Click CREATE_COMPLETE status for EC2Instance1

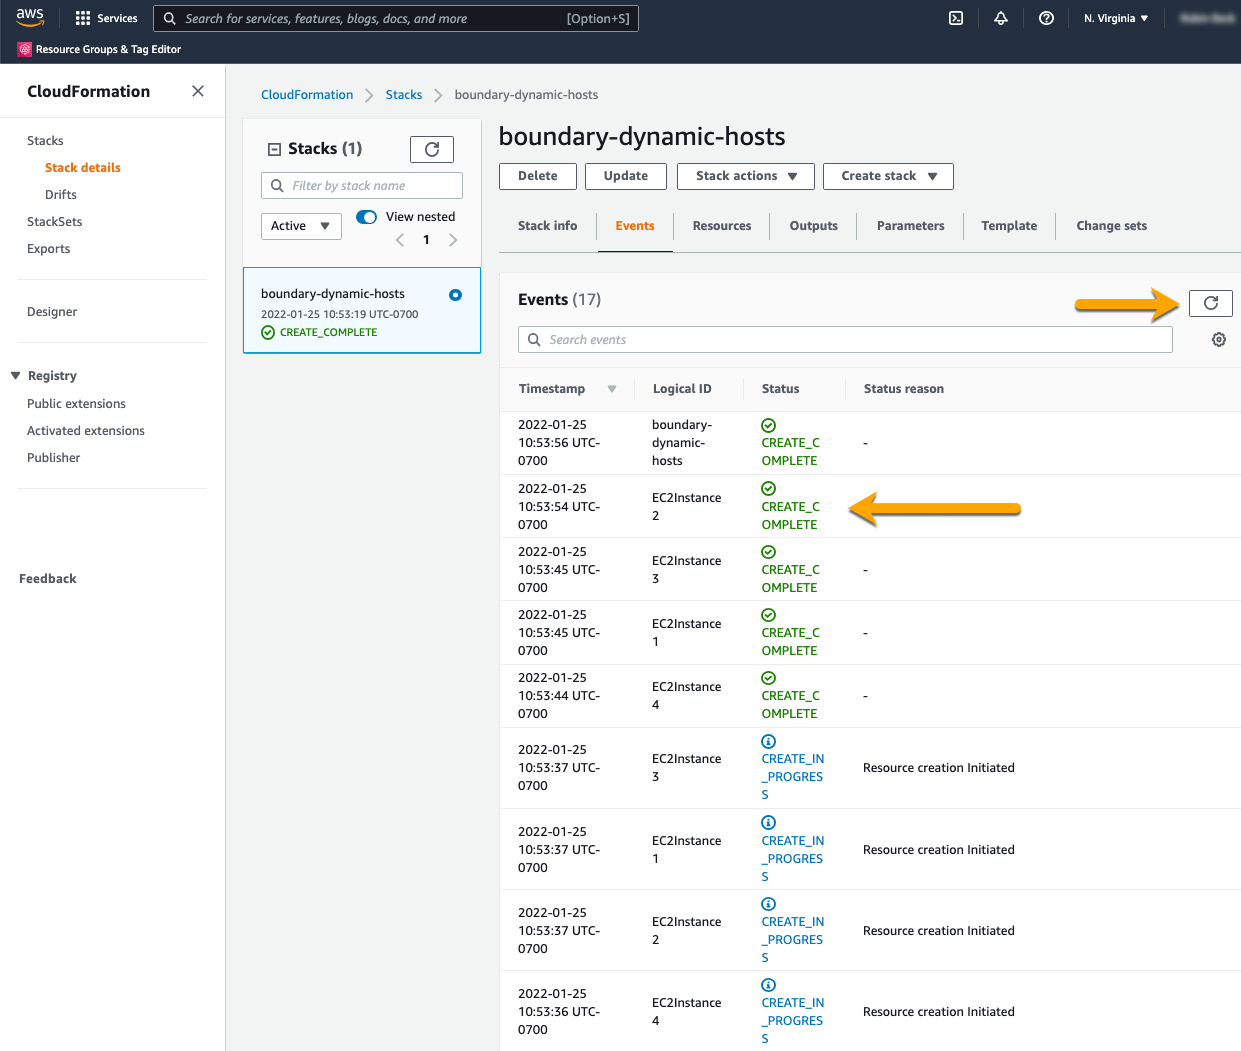pos(790,633)
